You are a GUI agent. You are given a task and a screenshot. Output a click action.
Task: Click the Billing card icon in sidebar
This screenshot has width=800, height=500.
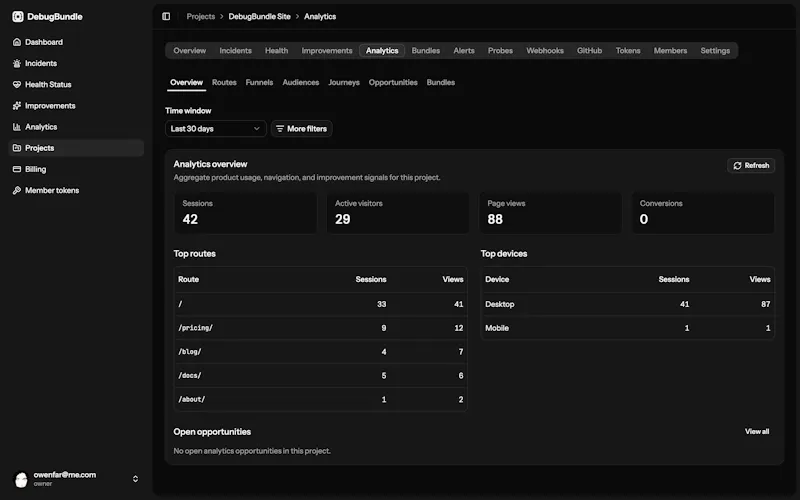click(x=17, y=169)
